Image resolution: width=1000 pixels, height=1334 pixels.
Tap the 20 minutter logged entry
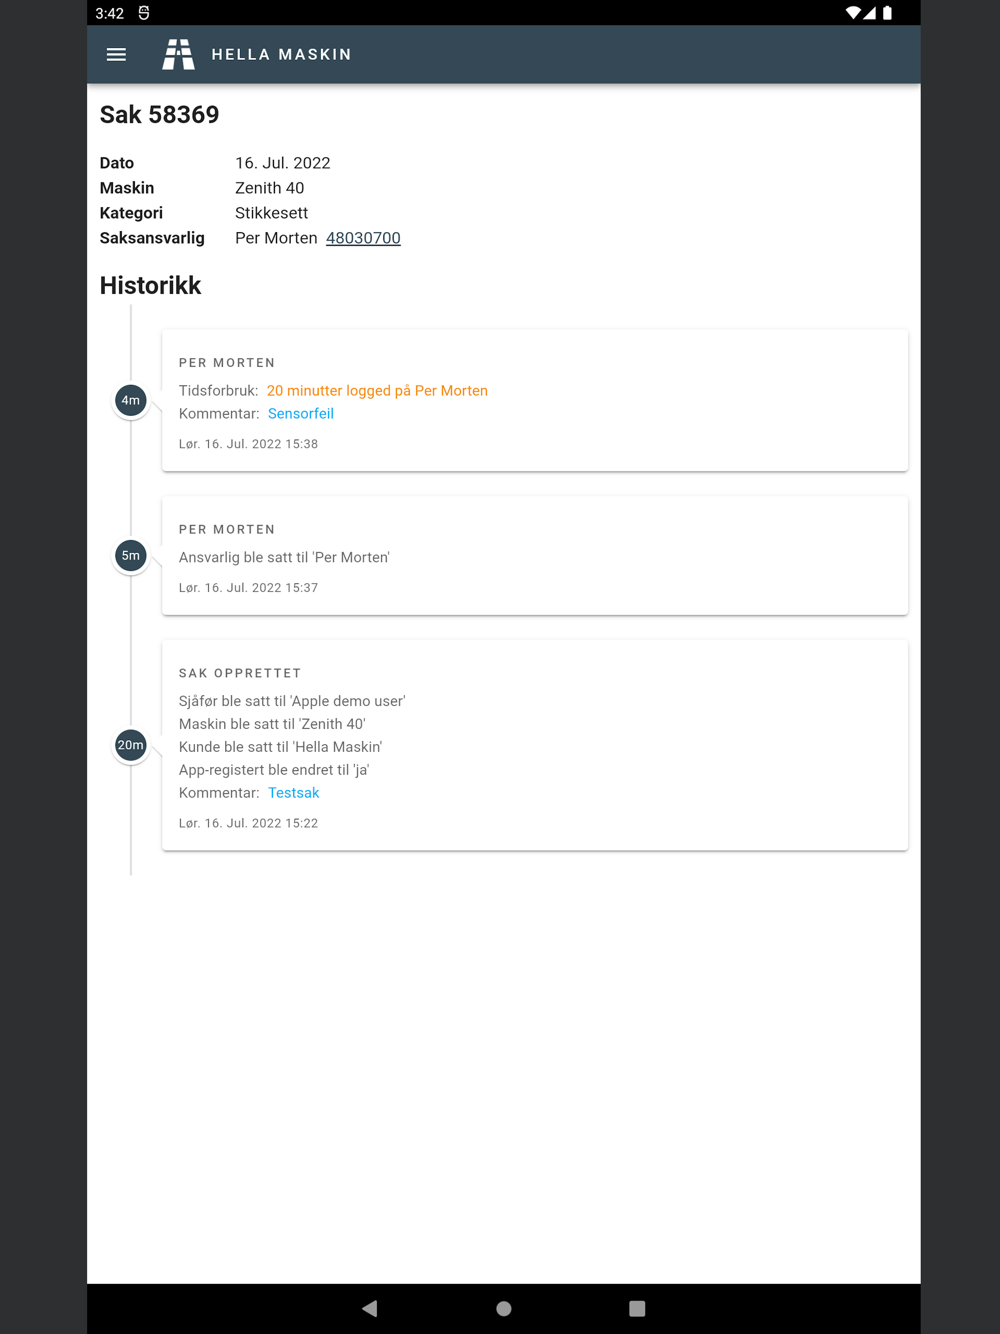(x=377, y=391)
